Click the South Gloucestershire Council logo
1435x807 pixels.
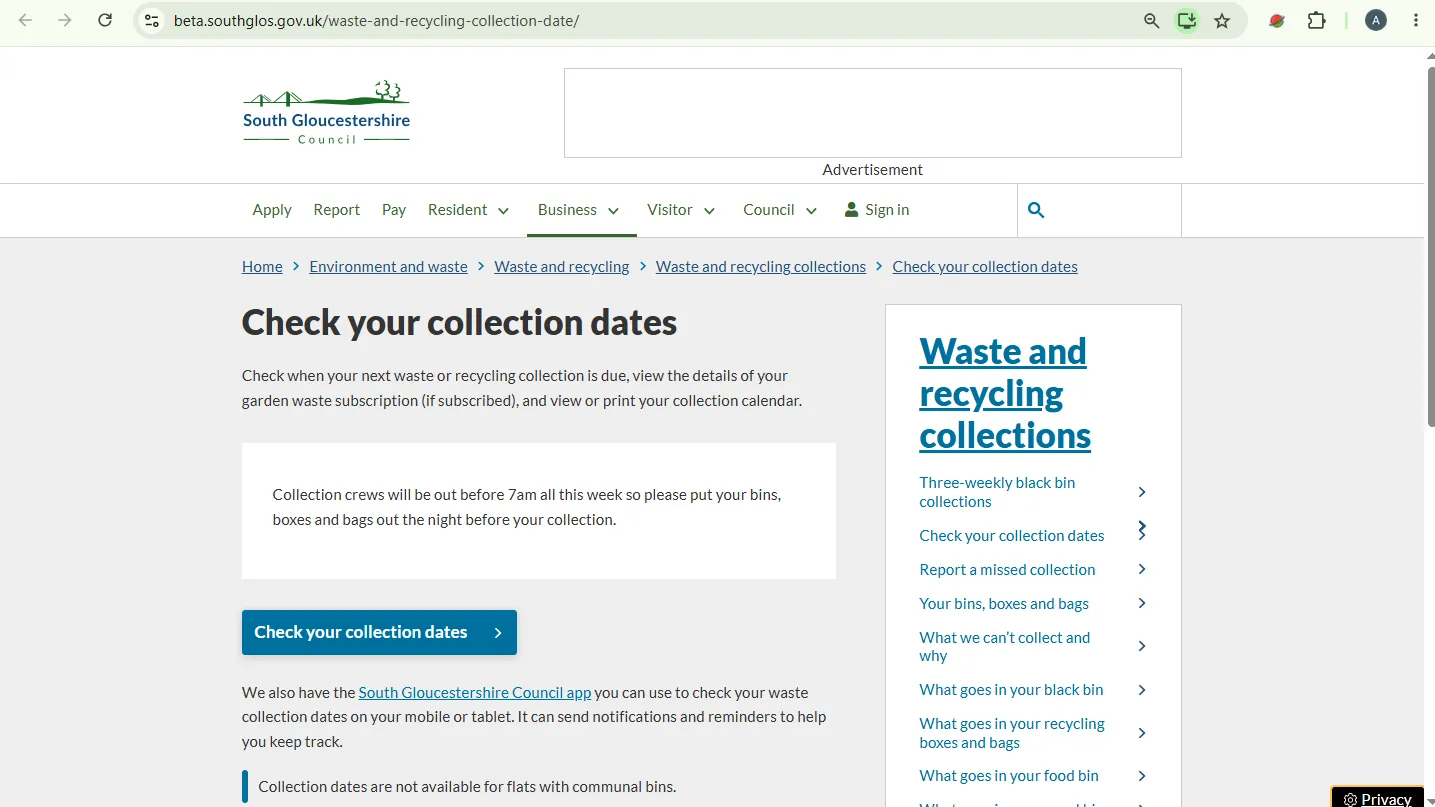coord(326,113)
